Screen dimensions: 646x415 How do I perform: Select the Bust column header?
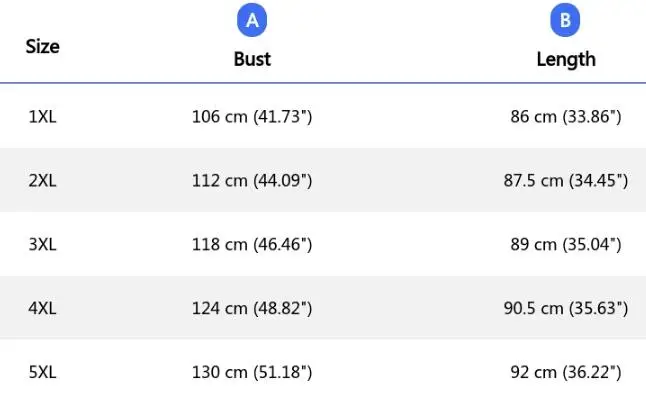click(x=252, y=59)
